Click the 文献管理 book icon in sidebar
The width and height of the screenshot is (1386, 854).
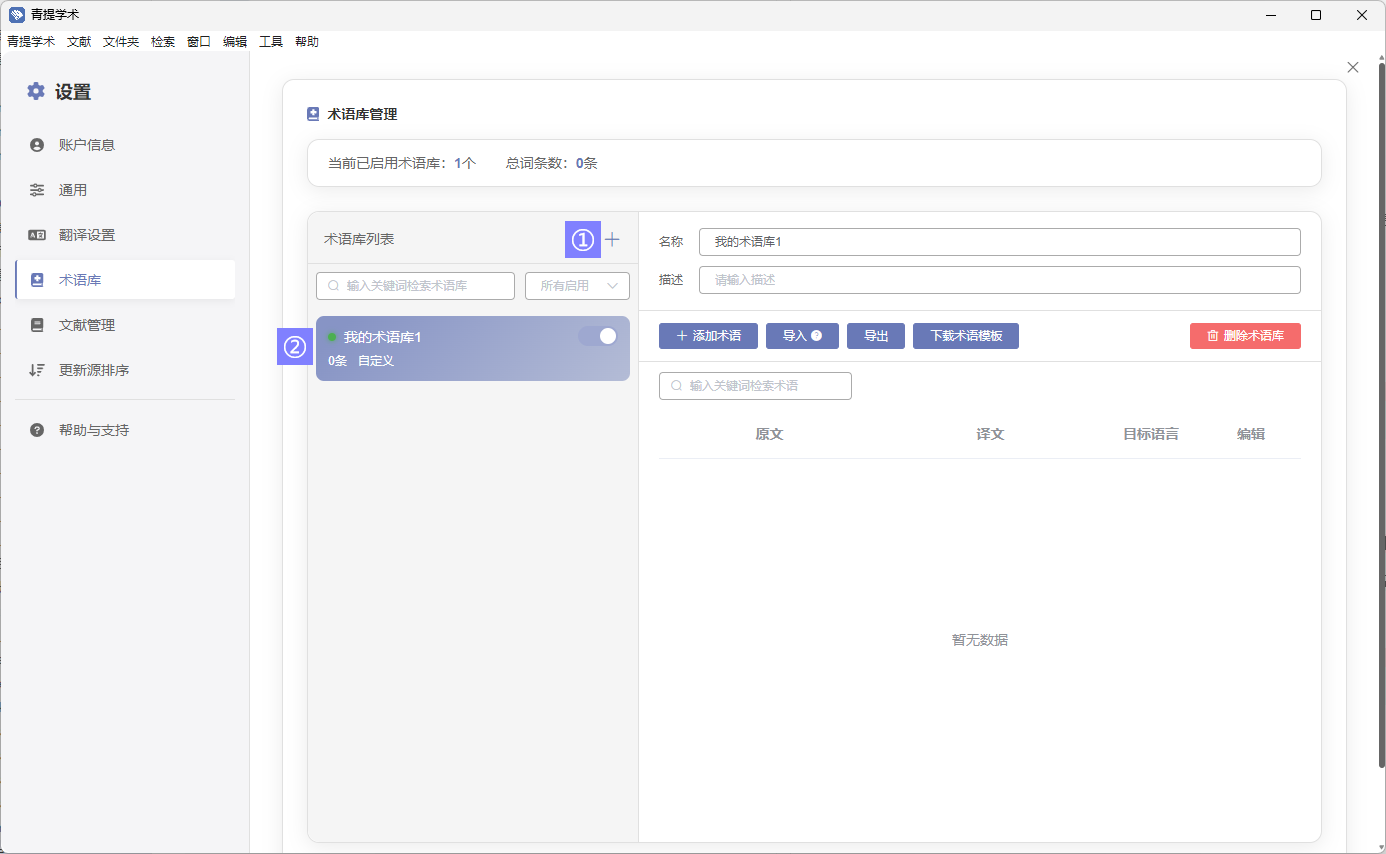coord(37,325)
